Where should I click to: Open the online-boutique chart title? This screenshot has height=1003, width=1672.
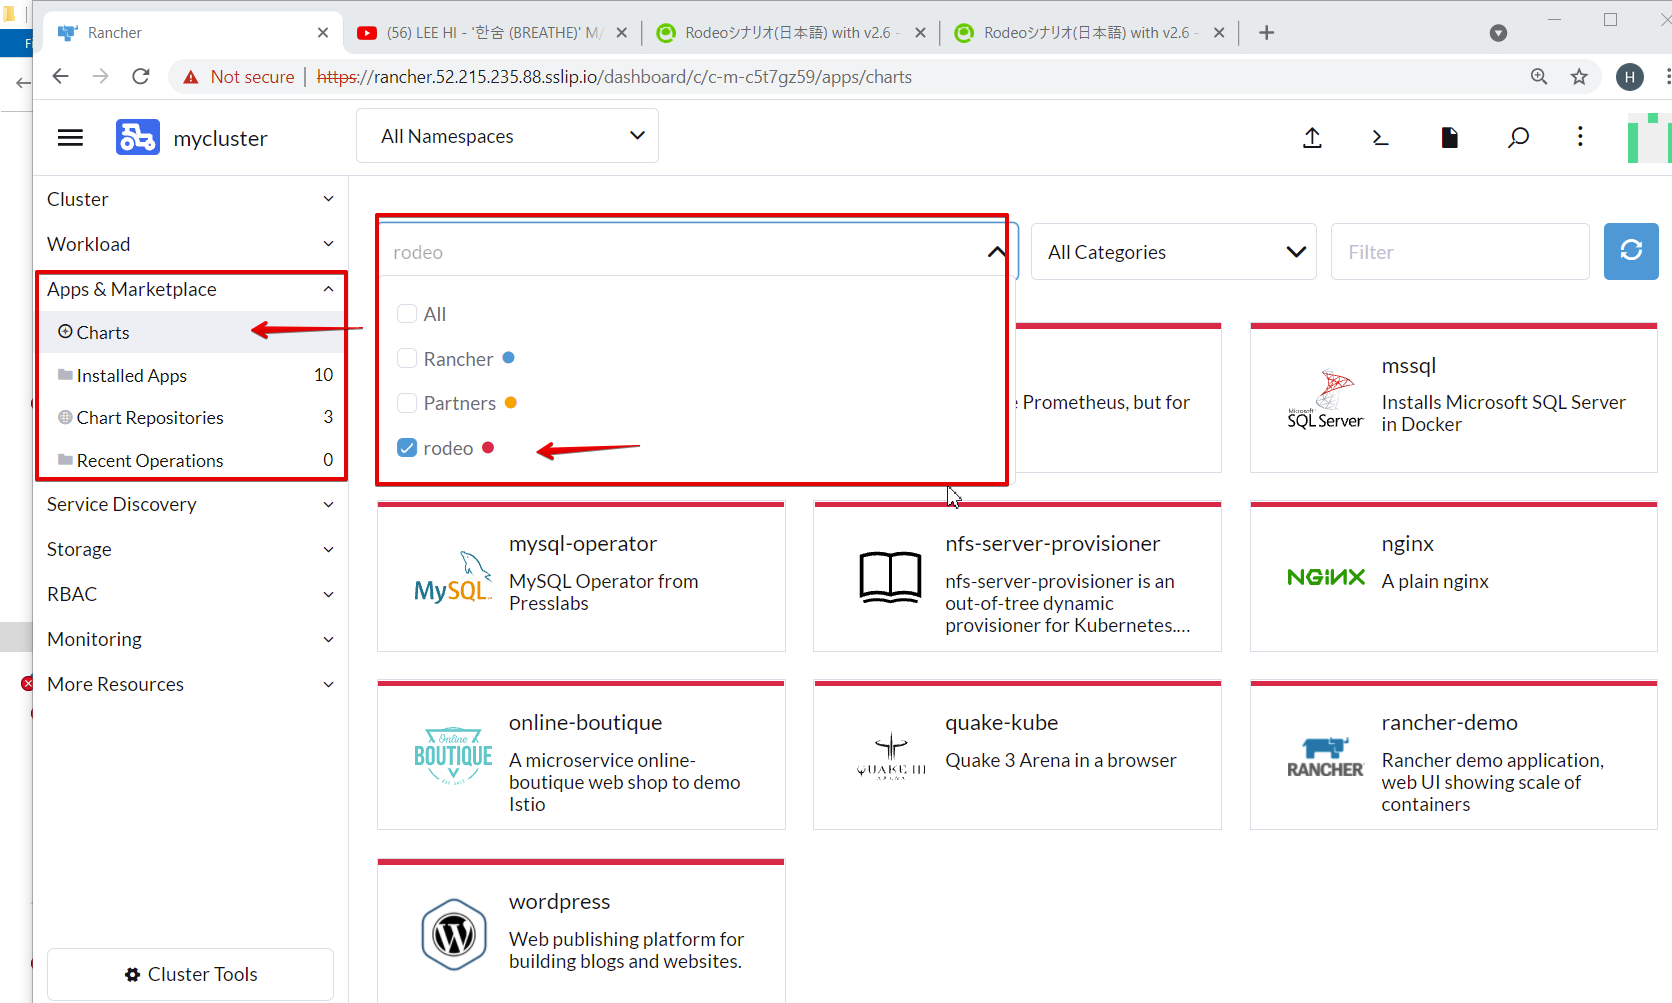click(585, 723)
